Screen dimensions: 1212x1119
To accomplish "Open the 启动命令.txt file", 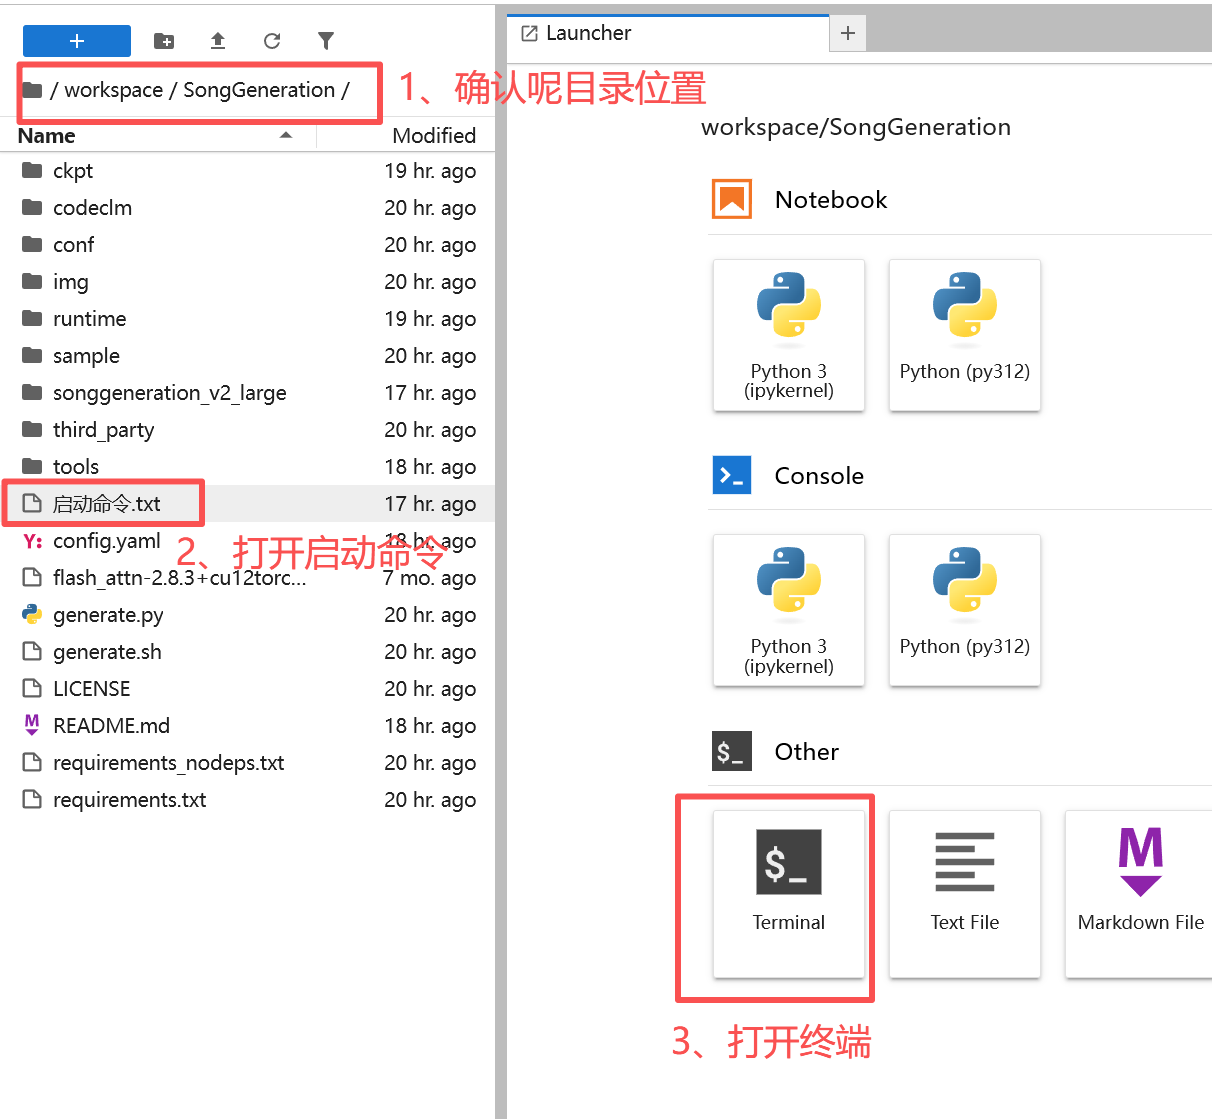I will pos(106,504).
